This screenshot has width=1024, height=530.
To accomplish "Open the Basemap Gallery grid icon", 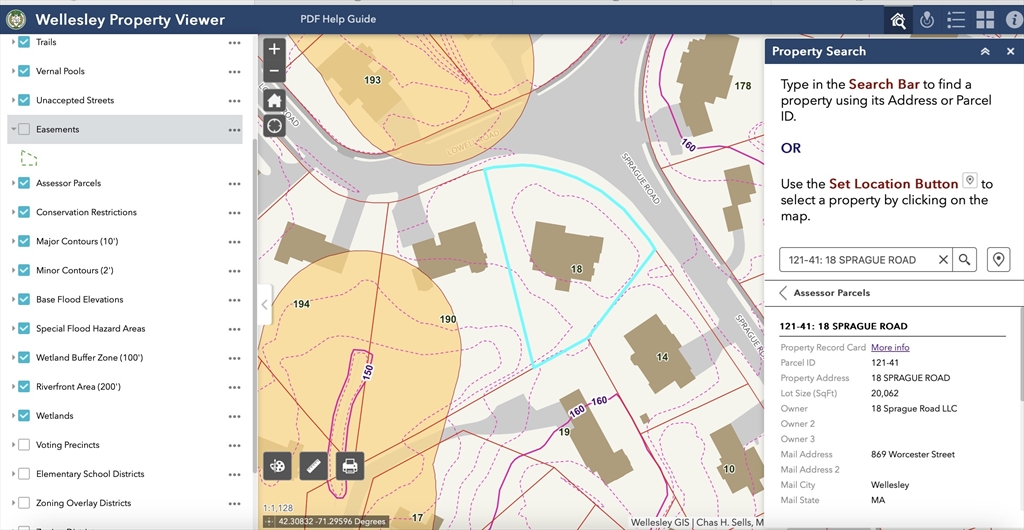I will (985, 20).
